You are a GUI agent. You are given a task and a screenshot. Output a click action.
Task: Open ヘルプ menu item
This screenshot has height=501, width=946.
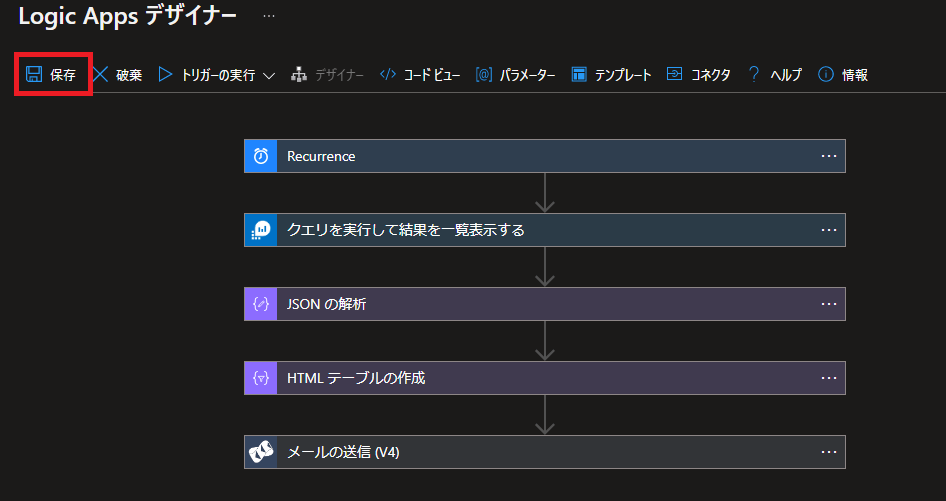[786, 75]
